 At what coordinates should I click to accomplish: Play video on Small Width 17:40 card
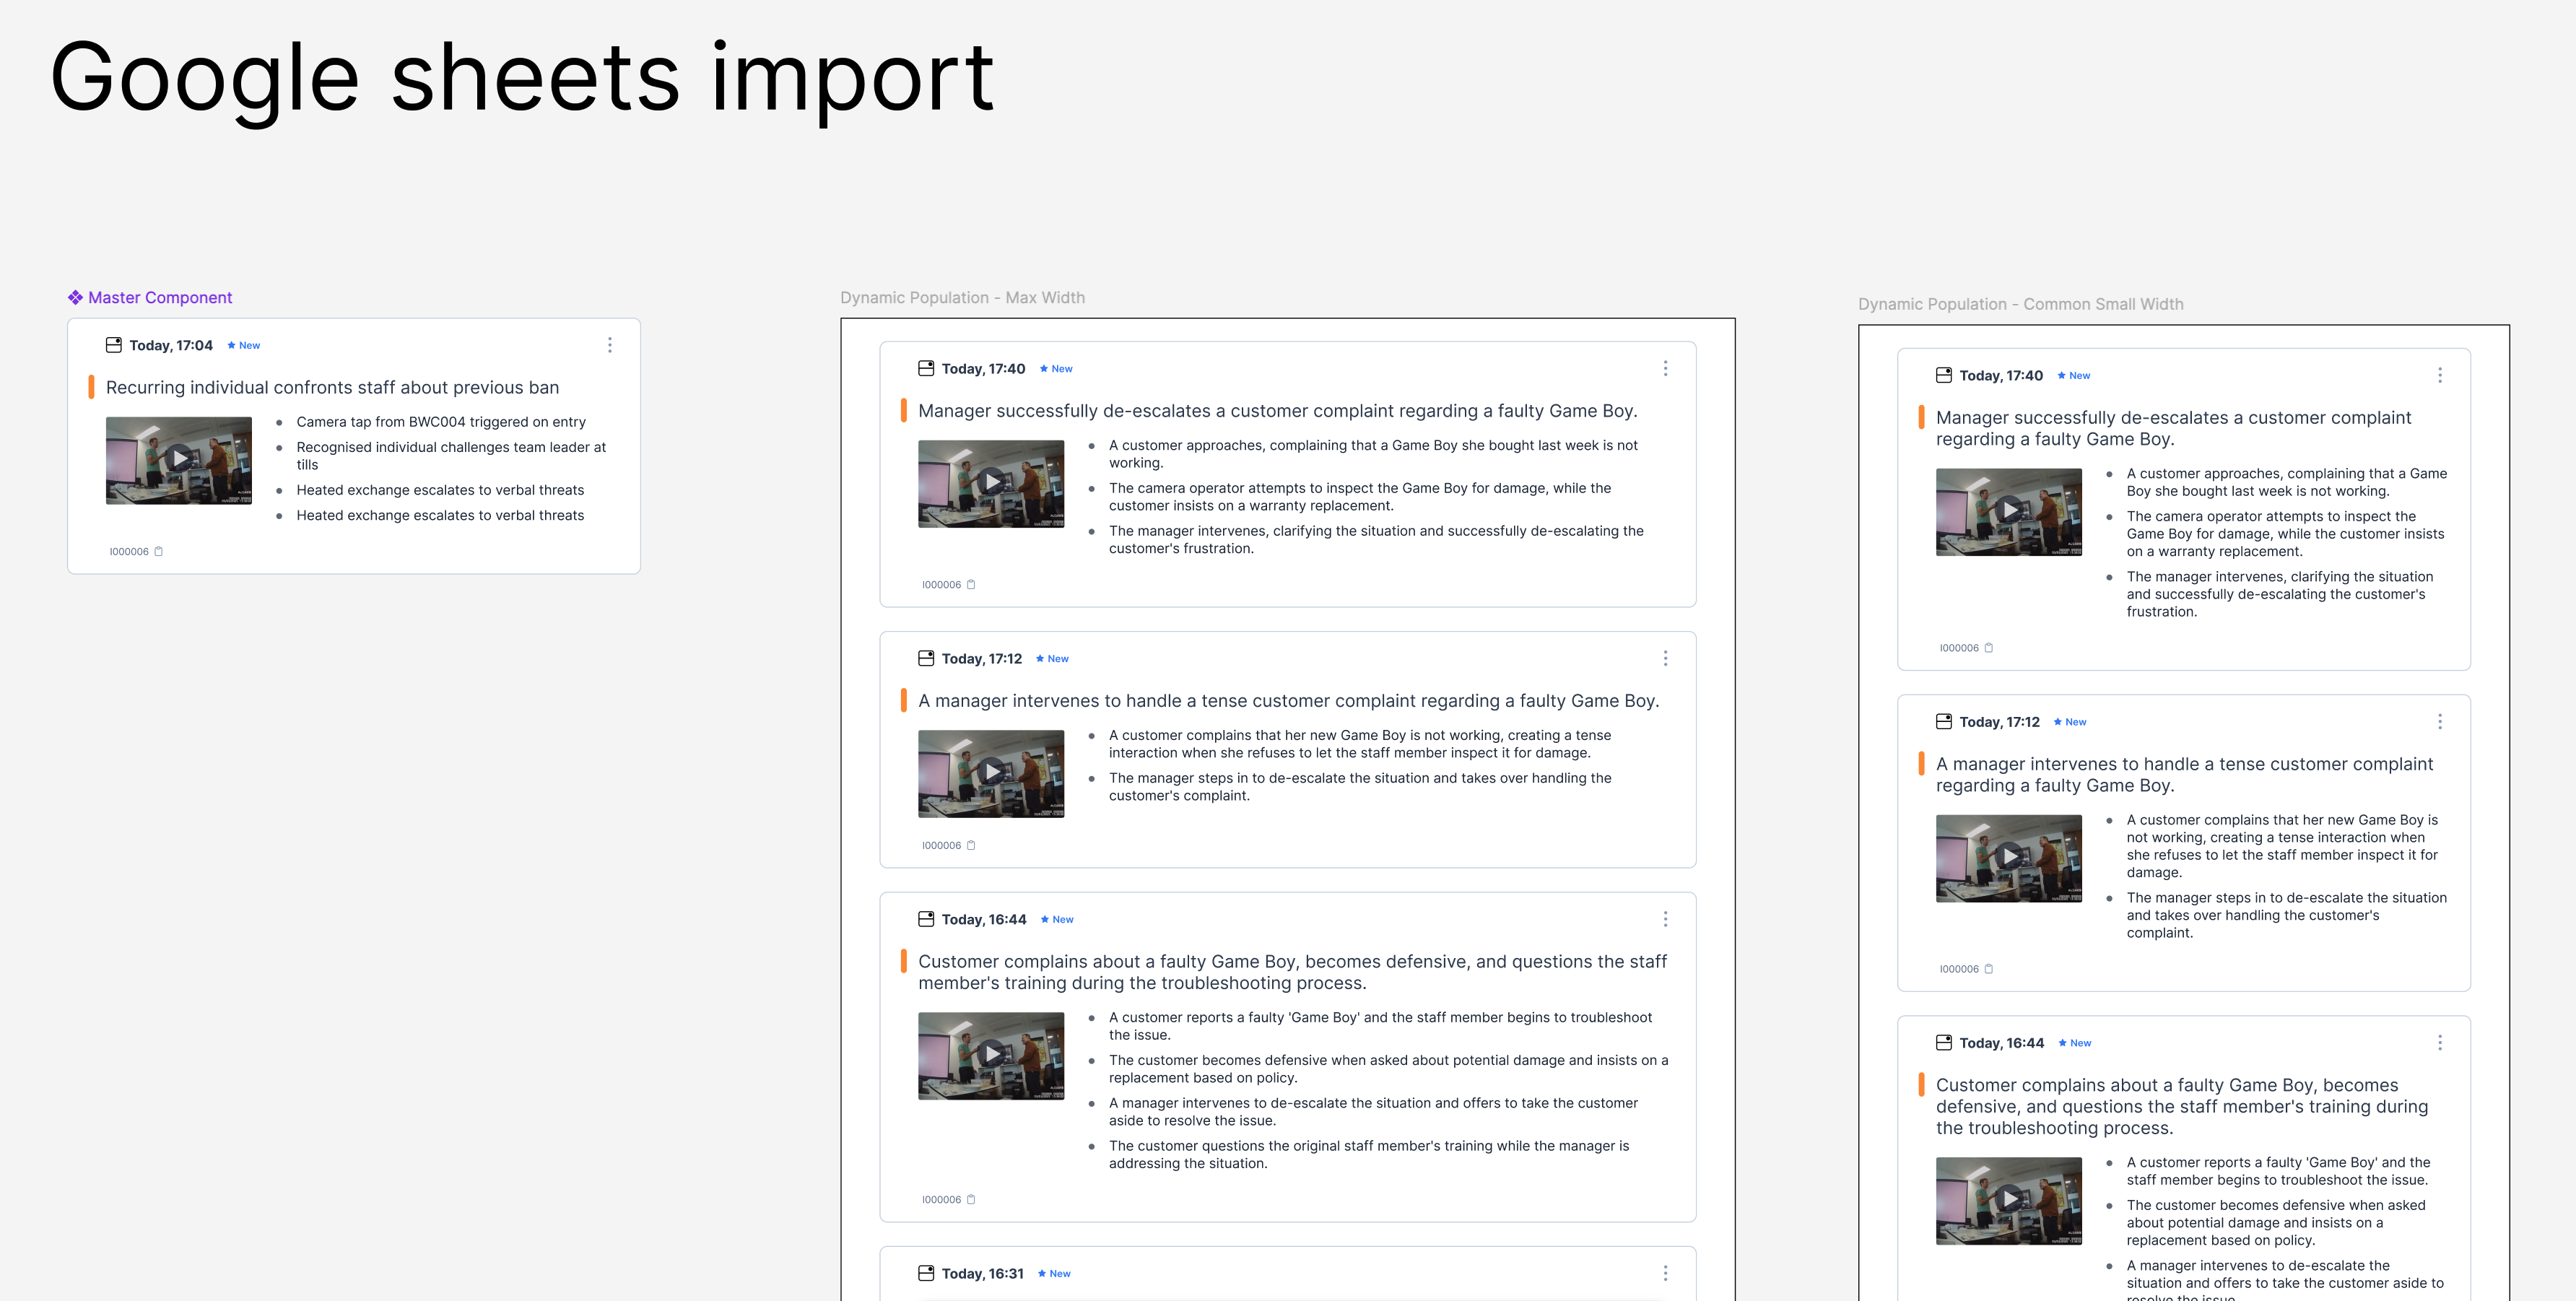click(2009, 511)
